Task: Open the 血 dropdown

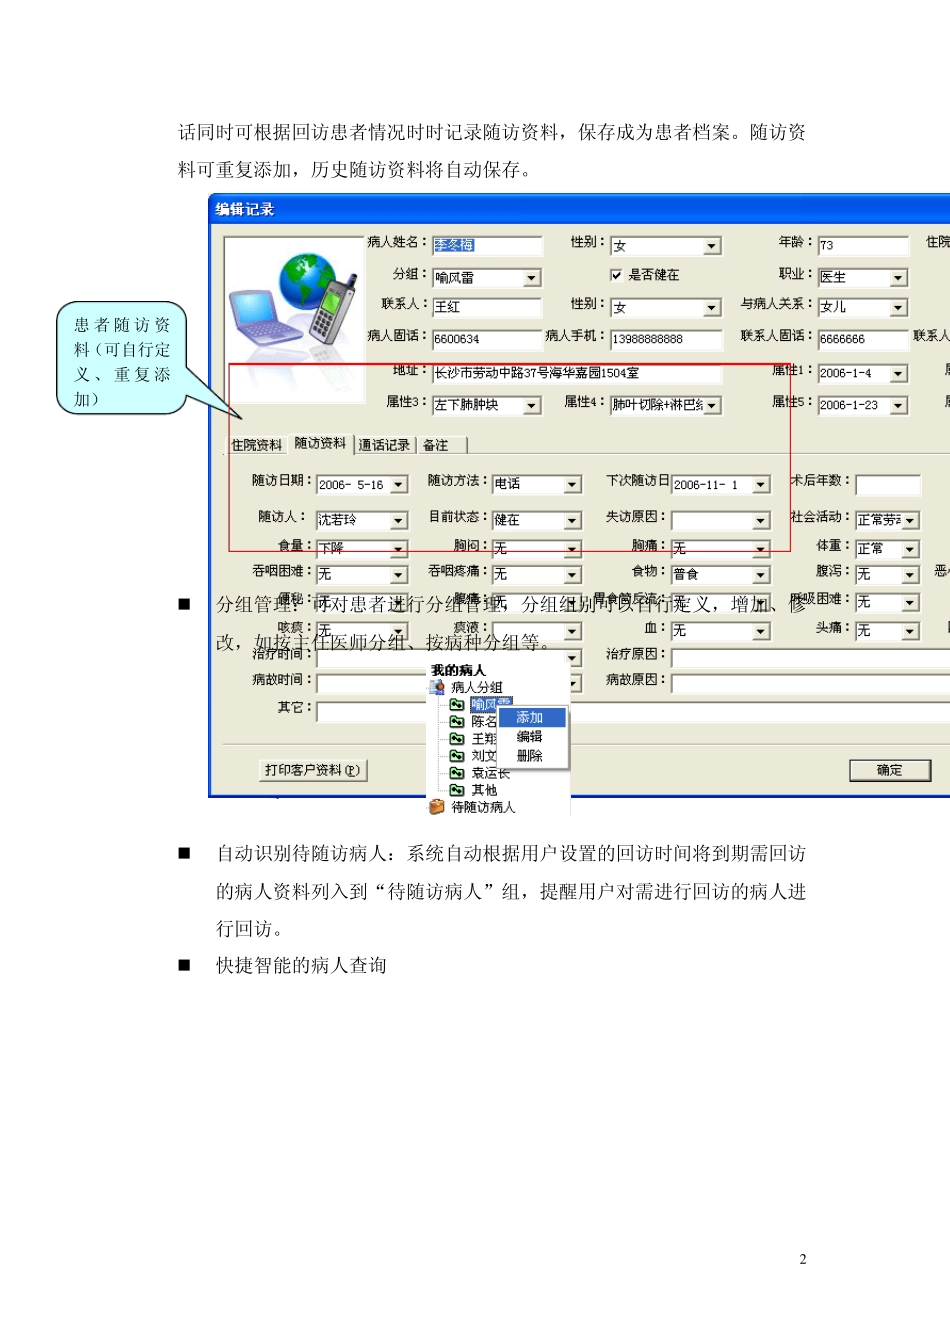Action: click(761, 631)
